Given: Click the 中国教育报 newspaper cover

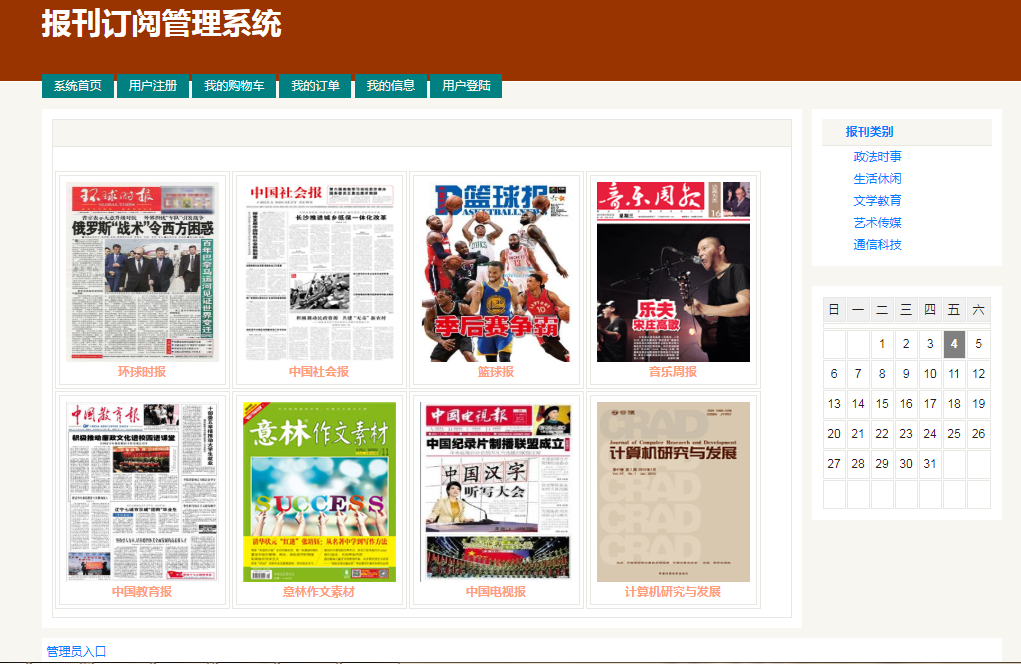Looking at the screenshot, I should click(x=142, y=491).
